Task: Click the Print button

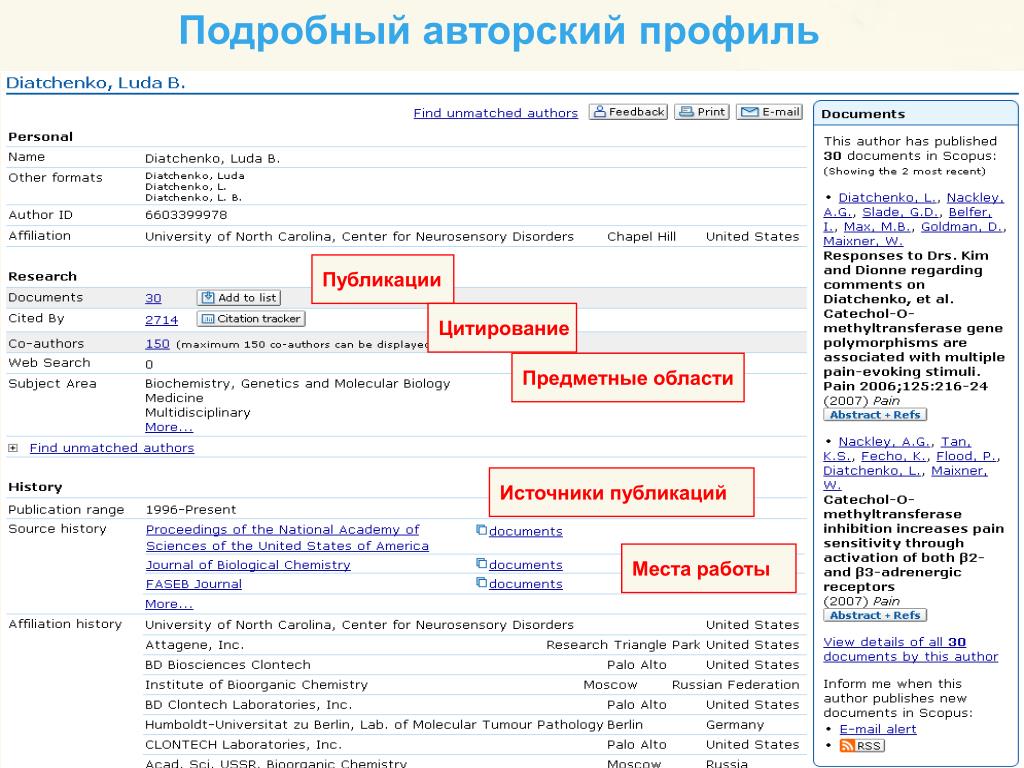Action: pyautogui.click(x=702, y=112)
